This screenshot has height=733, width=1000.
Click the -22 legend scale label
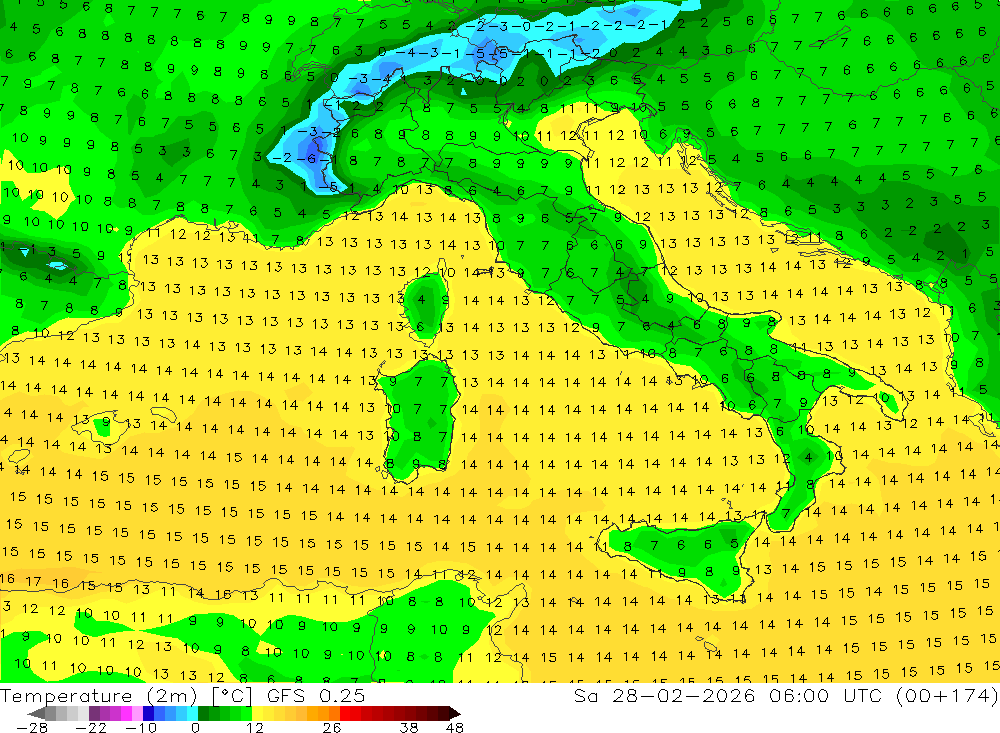[91, 727]
